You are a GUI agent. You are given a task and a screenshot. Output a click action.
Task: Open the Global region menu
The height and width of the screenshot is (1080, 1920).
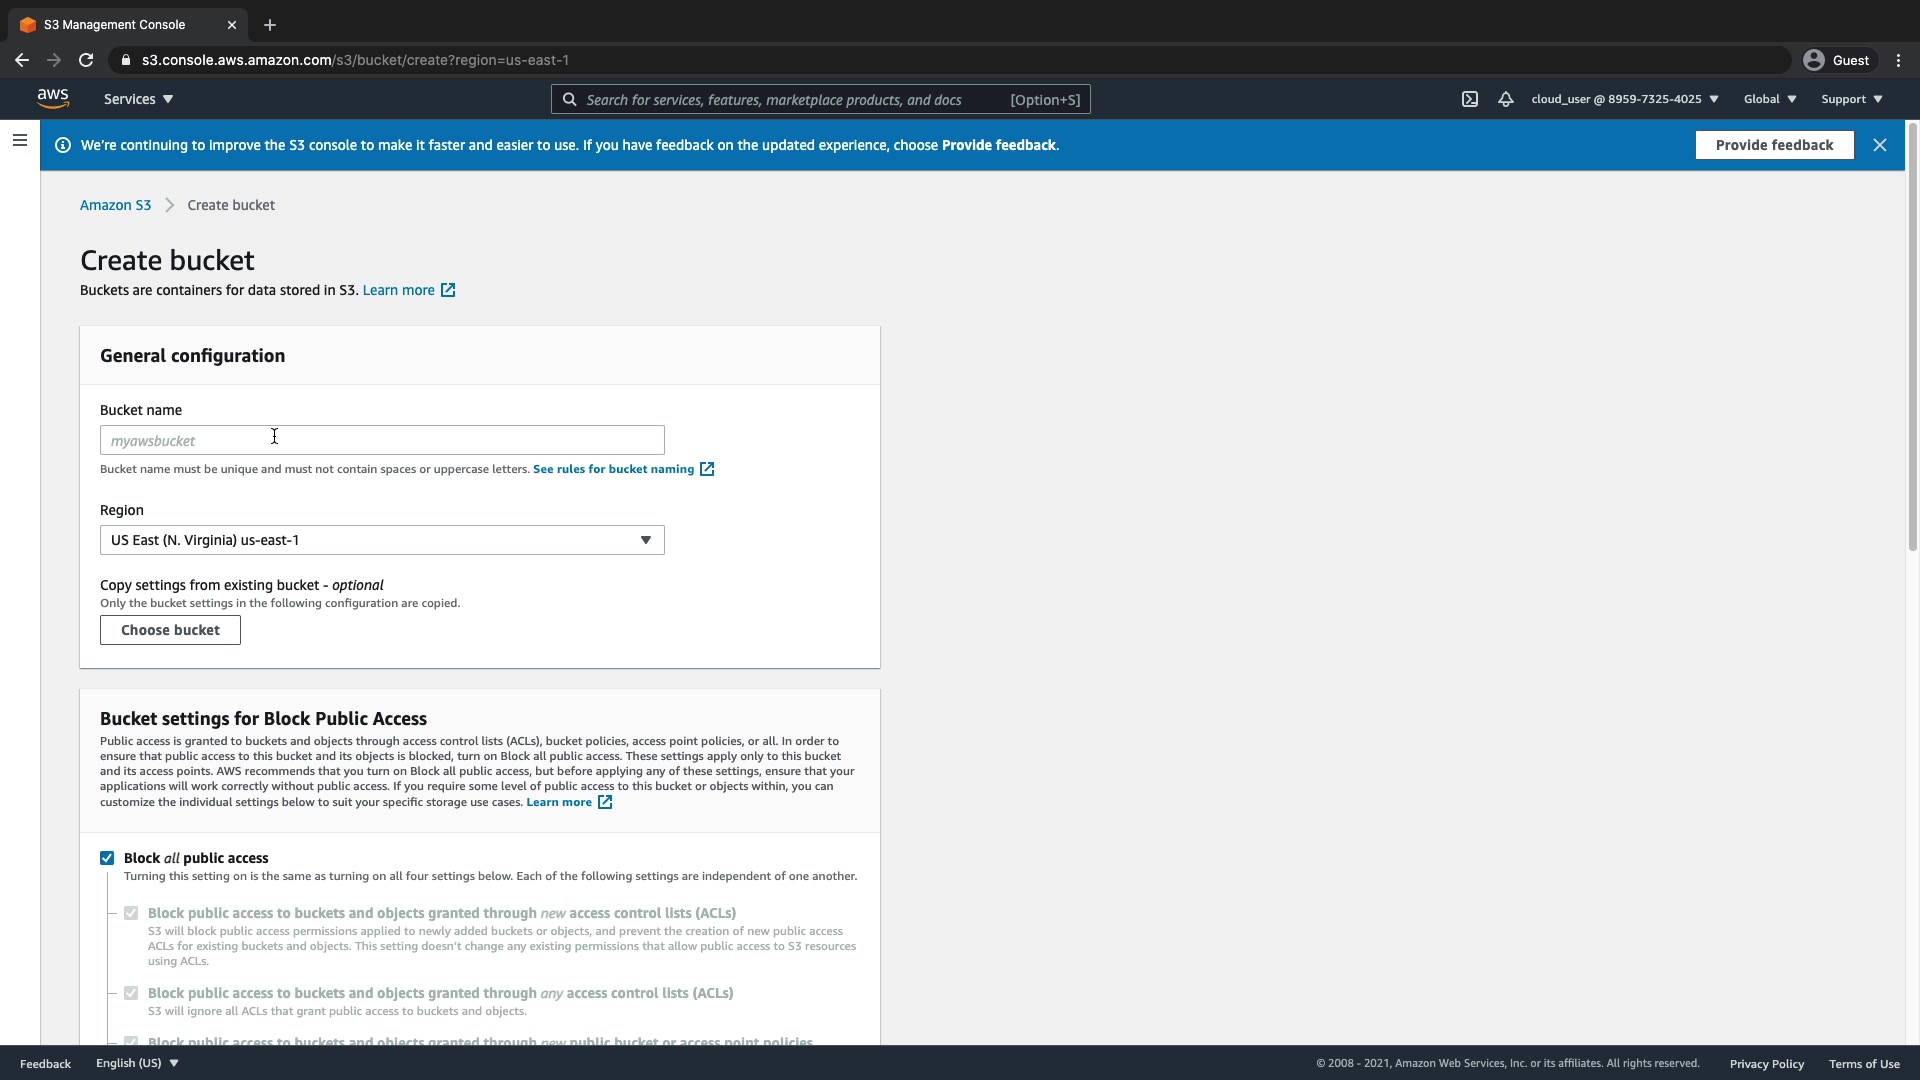click(x=1769, y=99)
